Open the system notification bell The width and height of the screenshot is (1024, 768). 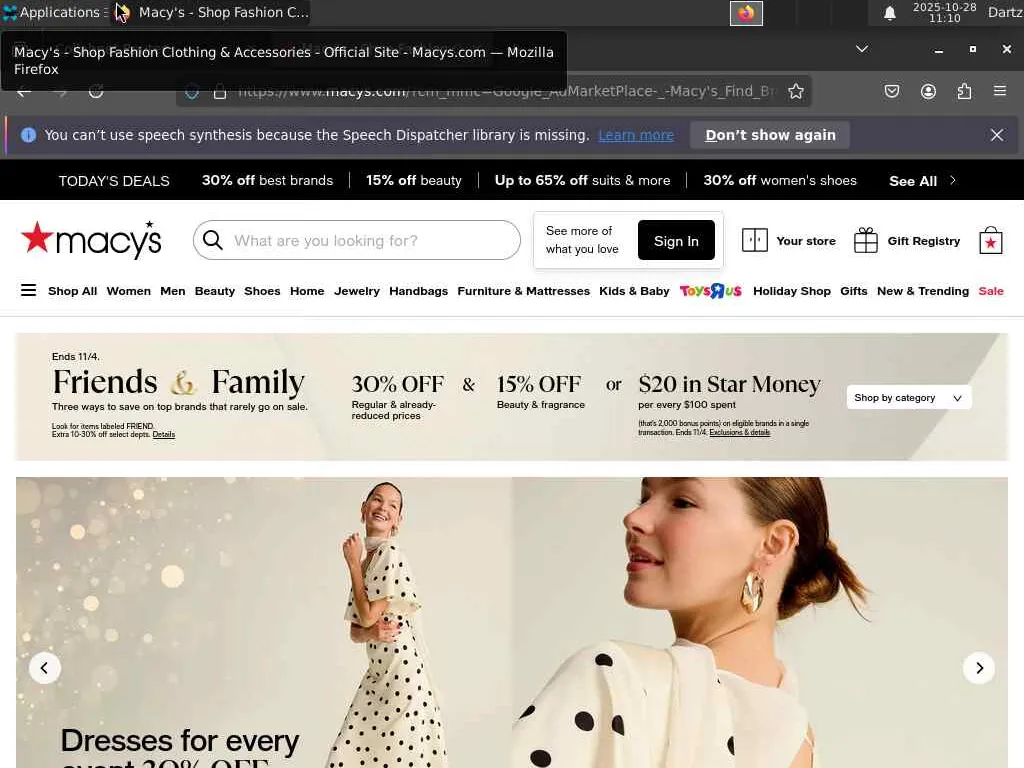coord(889,12)
